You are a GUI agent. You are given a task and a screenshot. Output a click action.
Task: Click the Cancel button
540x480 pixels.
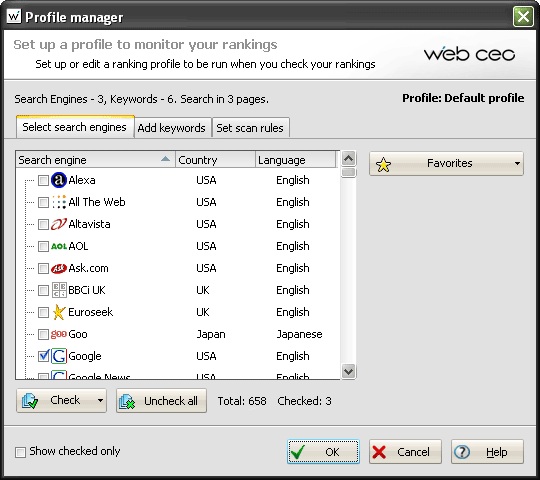point(405,452)
